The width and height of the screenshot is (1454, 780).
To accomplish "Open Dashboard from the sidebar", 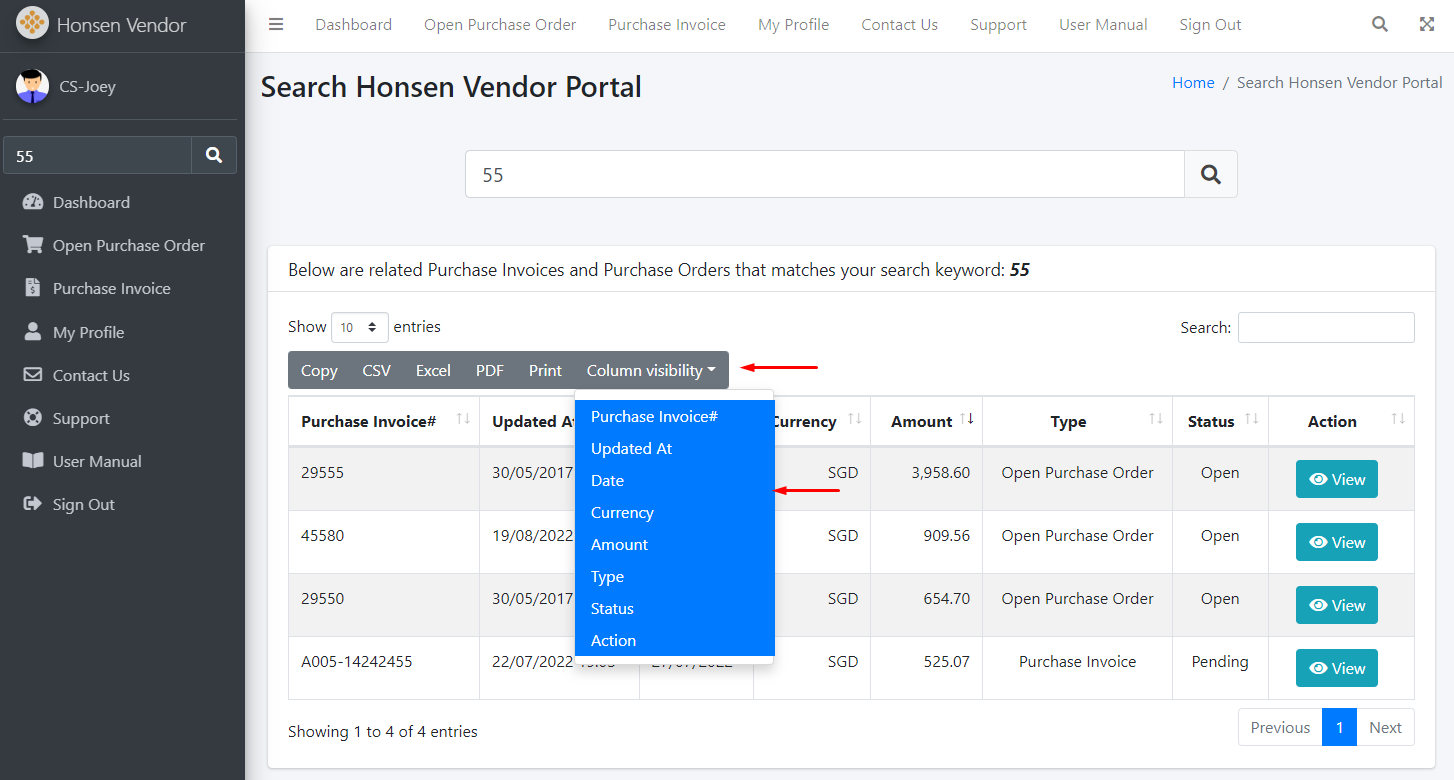I will pos(91,202).
